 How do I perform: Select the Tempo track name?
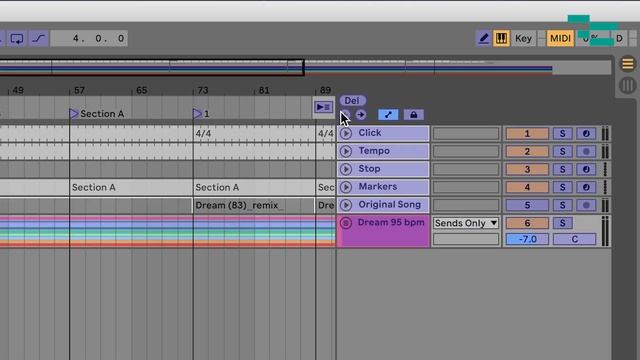coord(374,151)
